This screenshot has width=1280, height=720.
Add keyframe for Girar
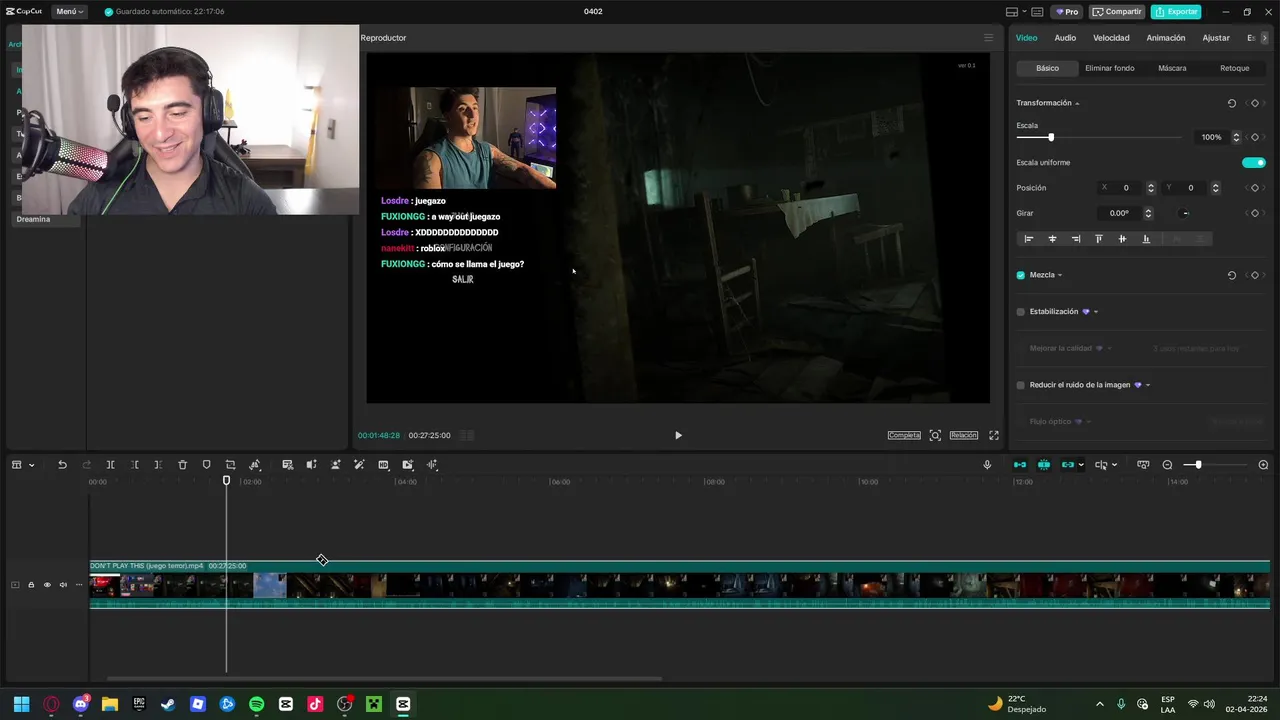pos(1255,213)
